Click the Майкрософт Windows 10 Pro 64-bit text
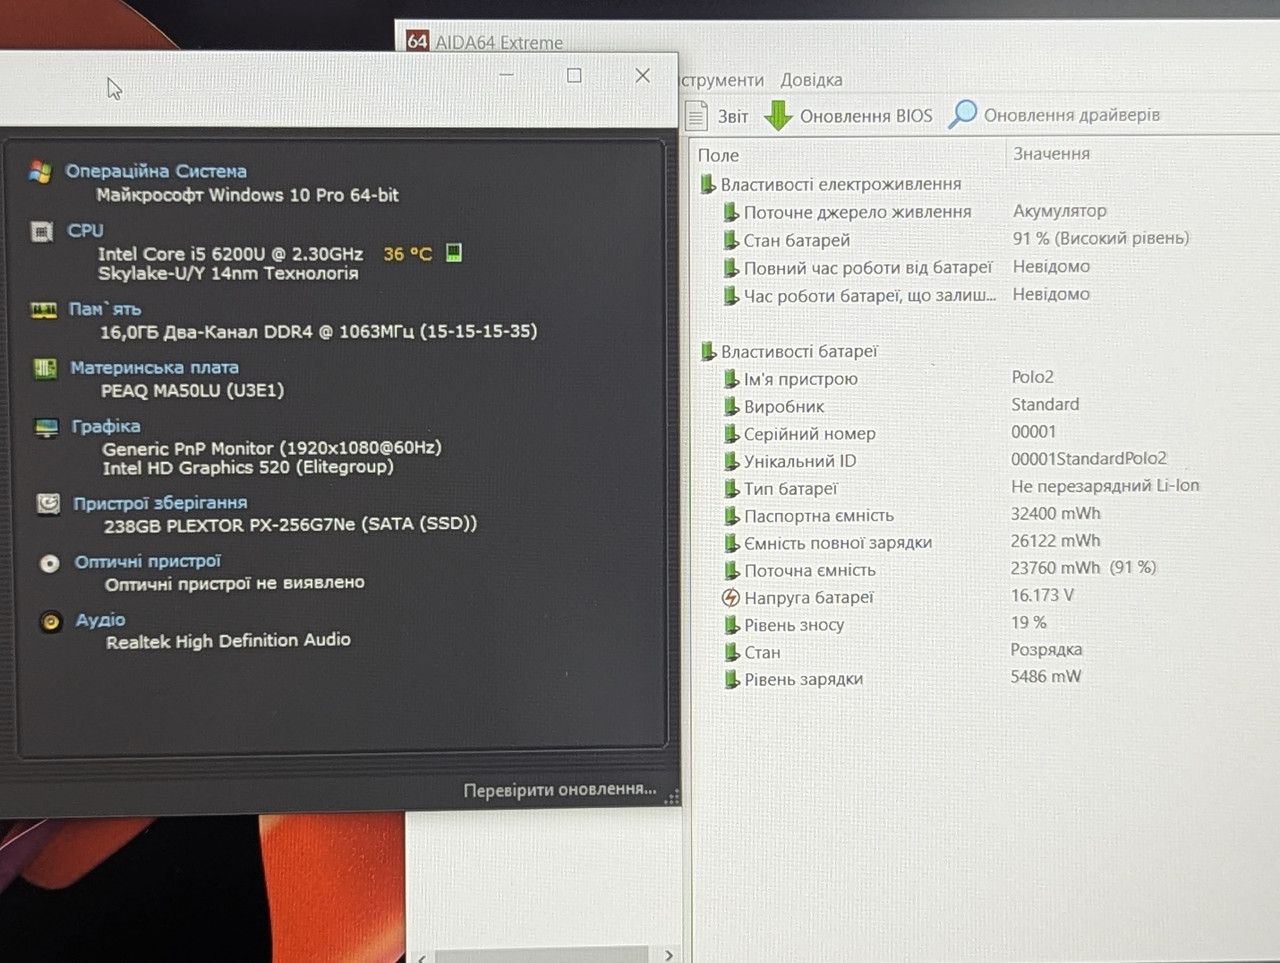1280x963 pixels. click(x=247, y=195)
